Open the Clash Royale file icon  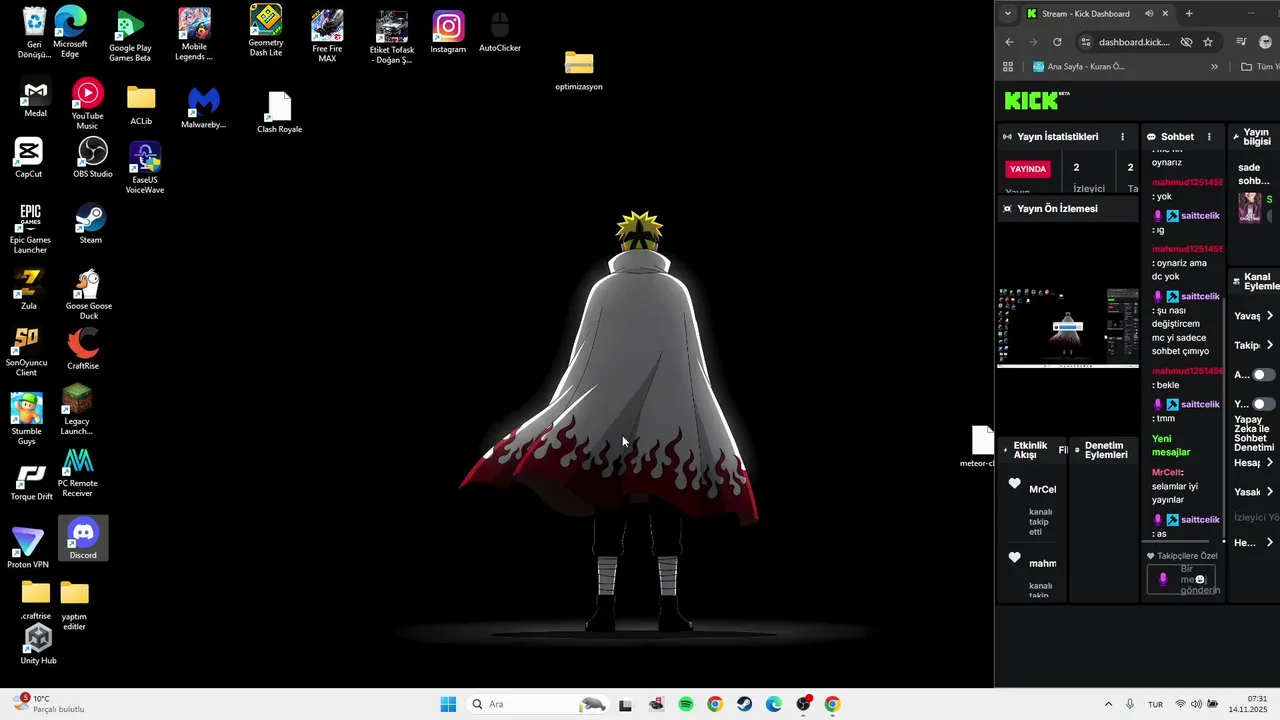[x=279, y=113]
